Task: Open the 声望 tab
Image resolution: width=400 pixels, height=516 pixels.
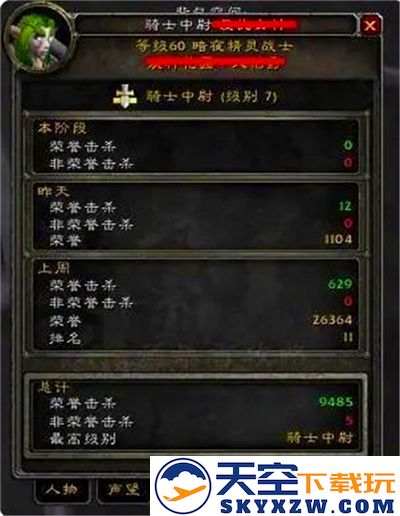Action: point(123,490)
